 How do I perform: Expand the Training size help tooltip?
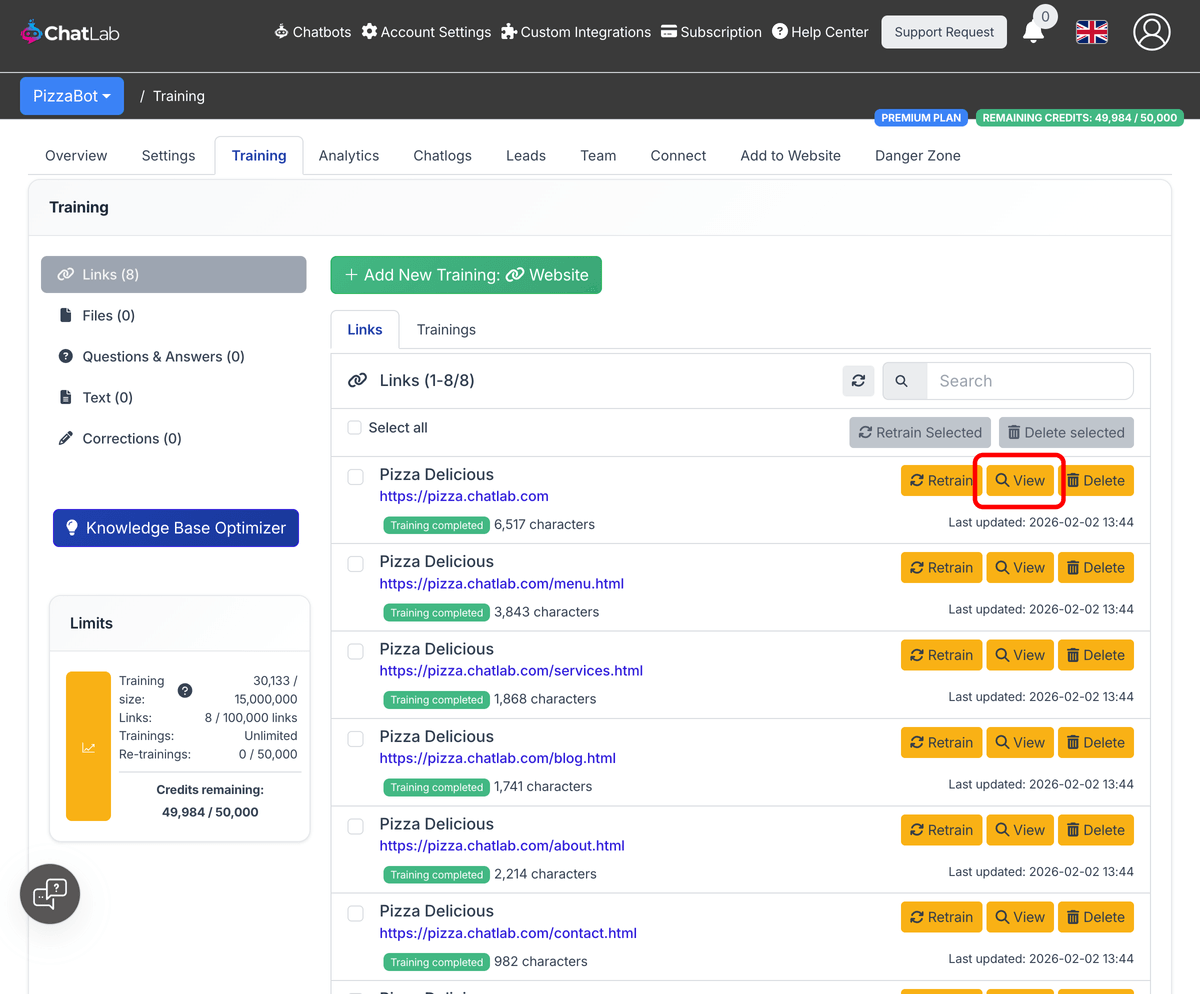(x=185, y=690)
